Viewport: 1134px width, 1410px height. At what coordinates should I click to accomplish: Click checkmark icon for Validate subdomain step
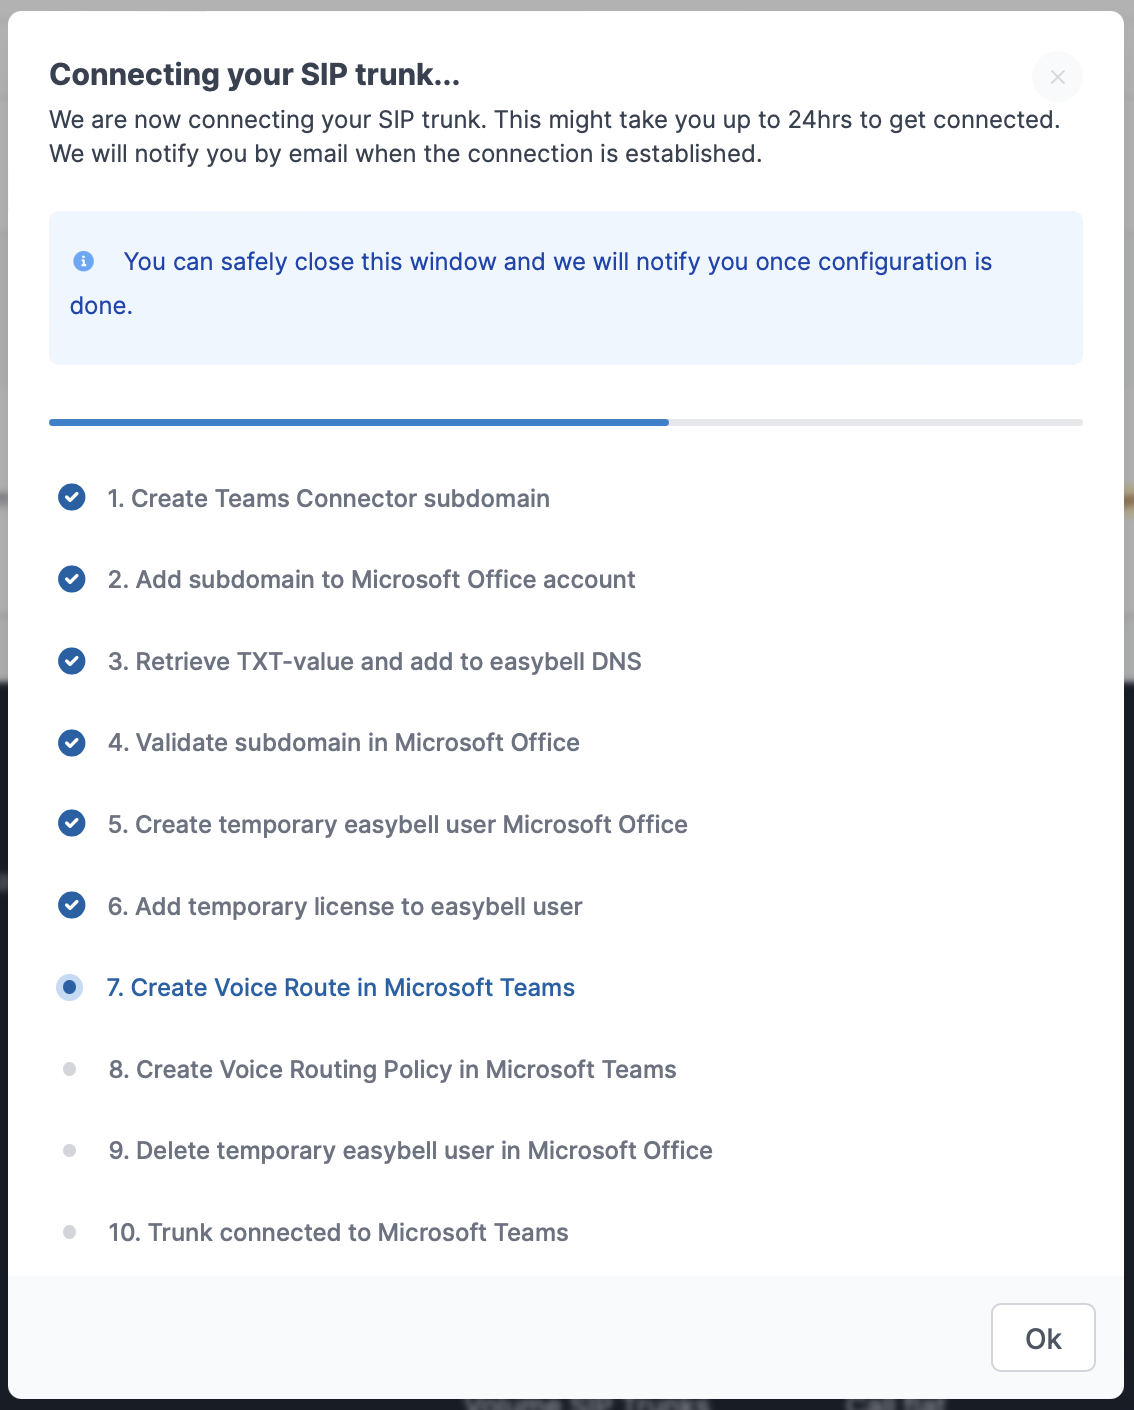coord(71,742)
